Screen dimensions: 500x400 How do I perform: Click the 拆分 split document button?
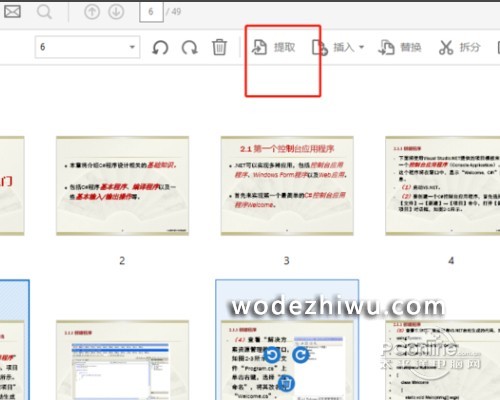[460, 47]
